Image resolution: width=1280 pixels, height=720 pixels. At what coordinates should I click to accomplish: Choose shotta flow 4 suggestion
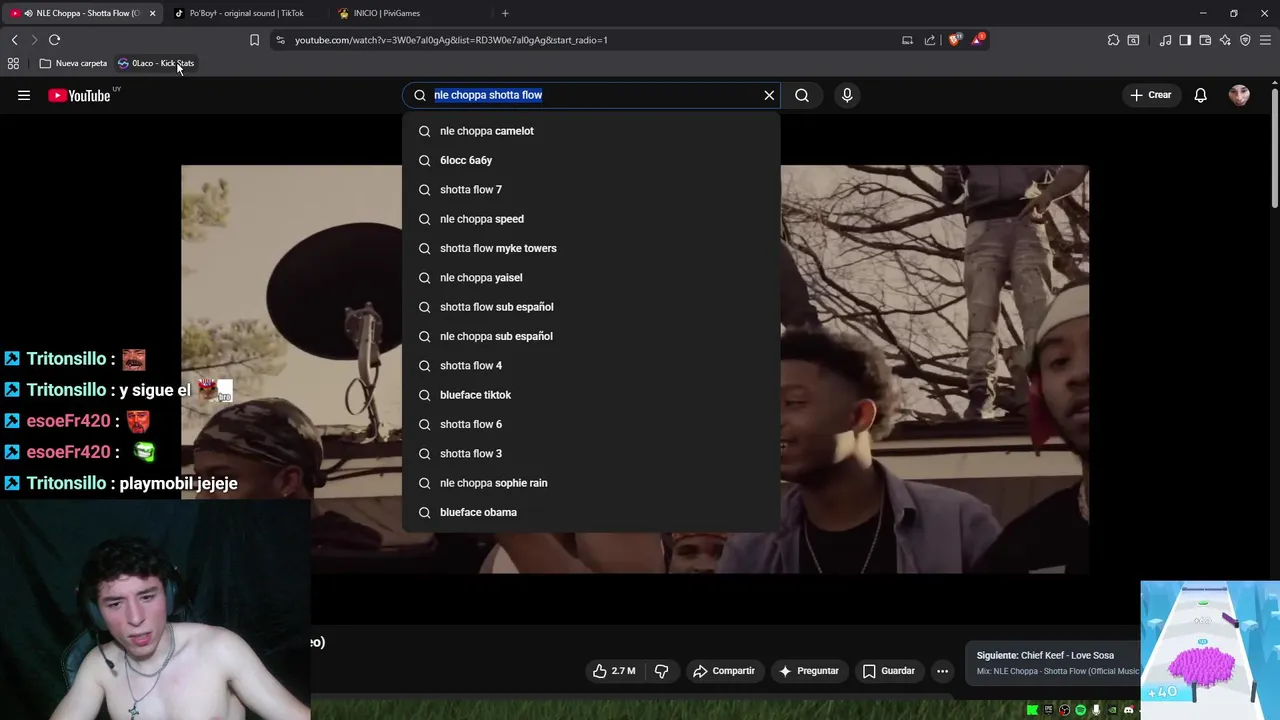(591, 365)
